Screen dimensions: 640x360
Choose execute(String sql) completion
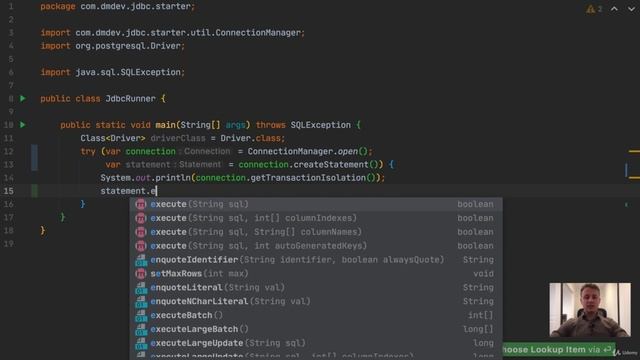316,204
